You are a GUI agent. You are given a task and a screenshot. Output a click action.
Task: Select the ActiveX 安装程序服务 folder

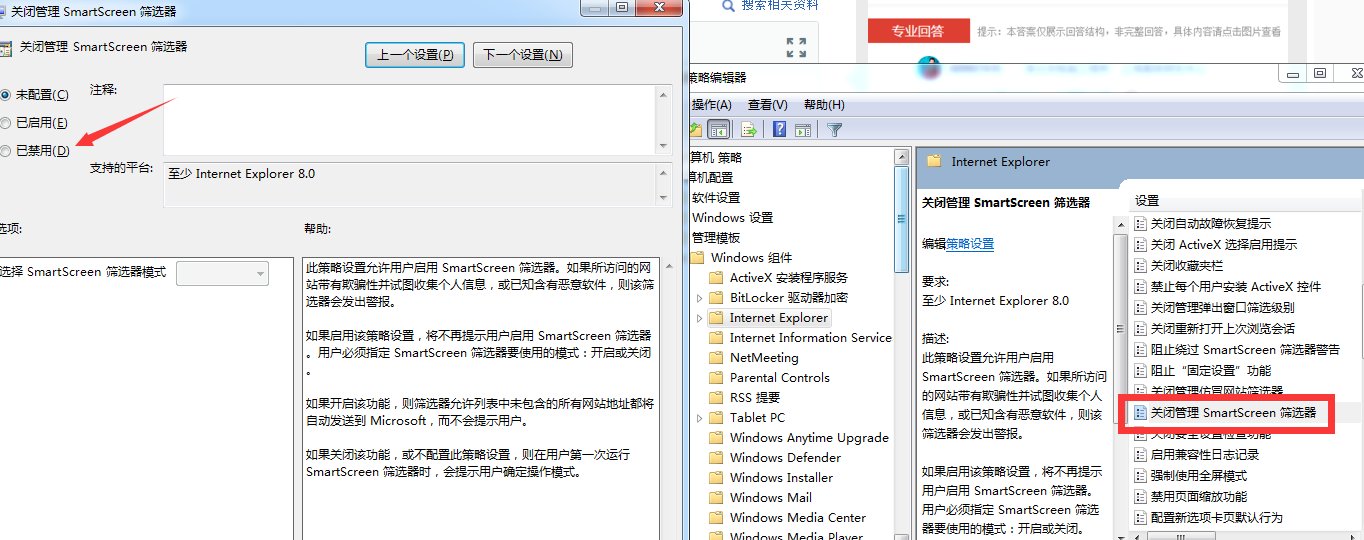click(778, 277)
